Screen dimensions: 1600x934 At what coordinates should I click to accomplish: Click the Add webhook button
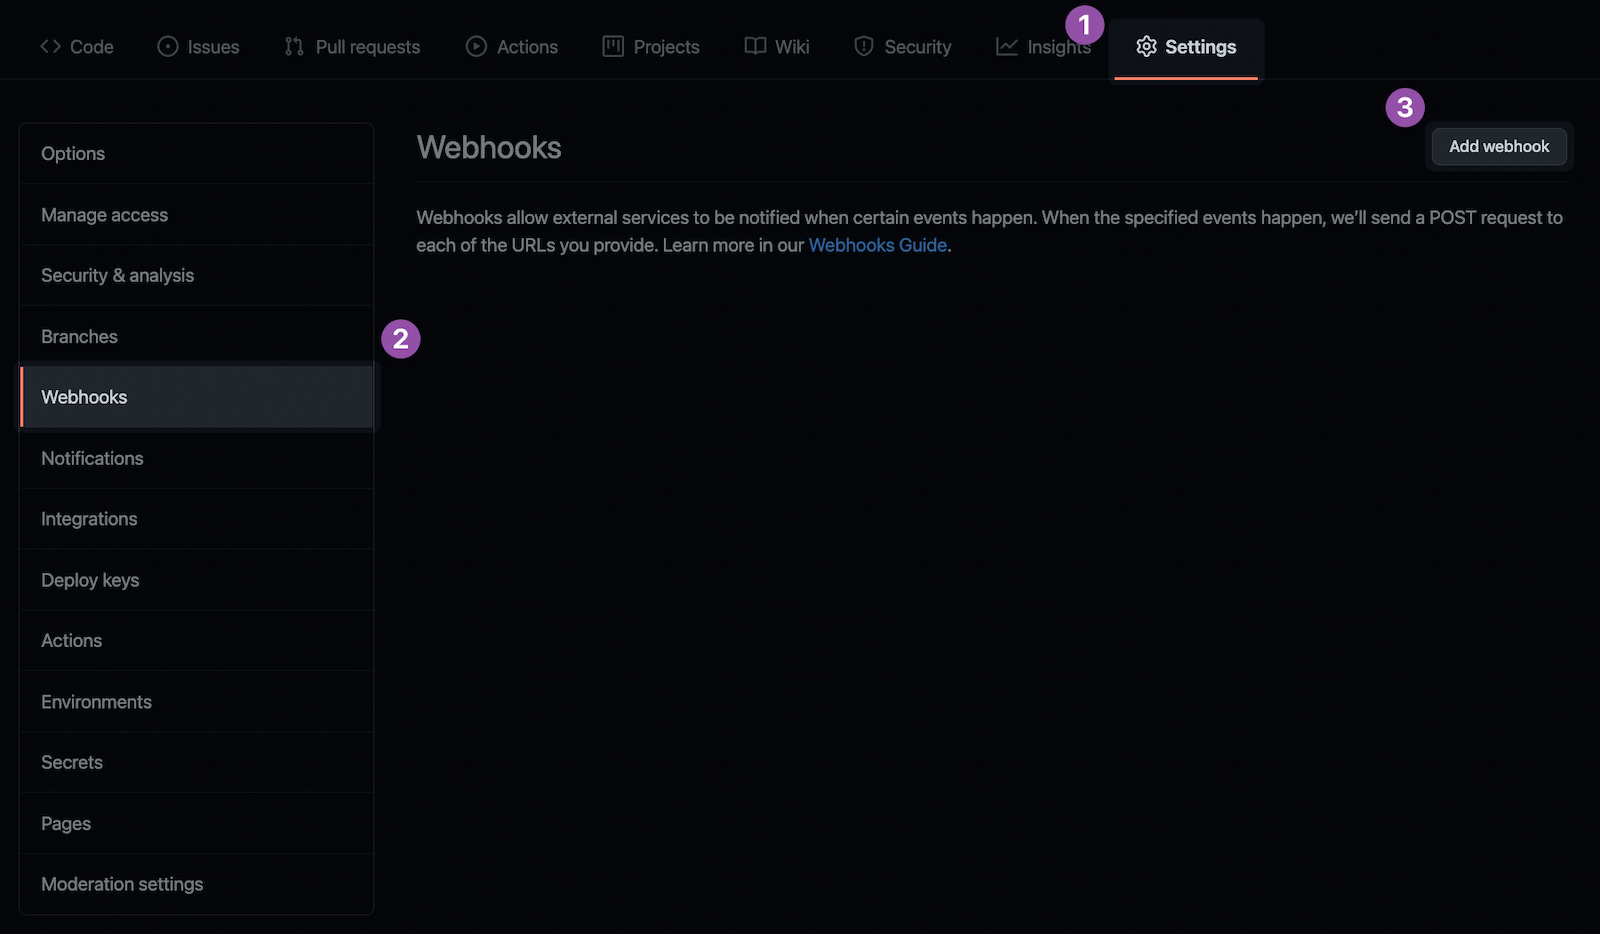[x=1499, y=146]
